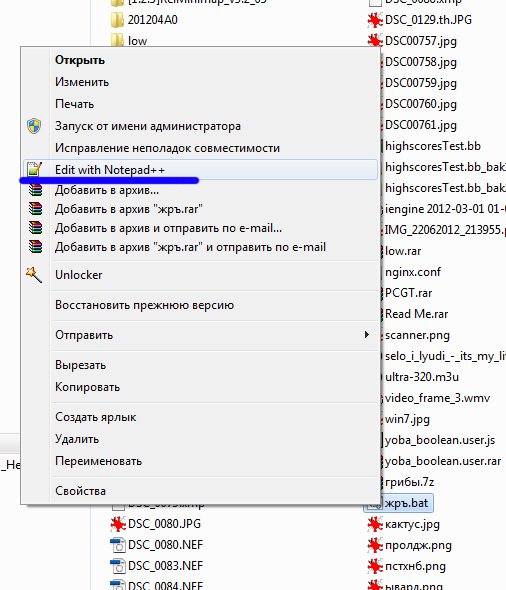
Task: Click the image icon of пролдж.png
Action: pyautogui.click(x=375, y=545)
